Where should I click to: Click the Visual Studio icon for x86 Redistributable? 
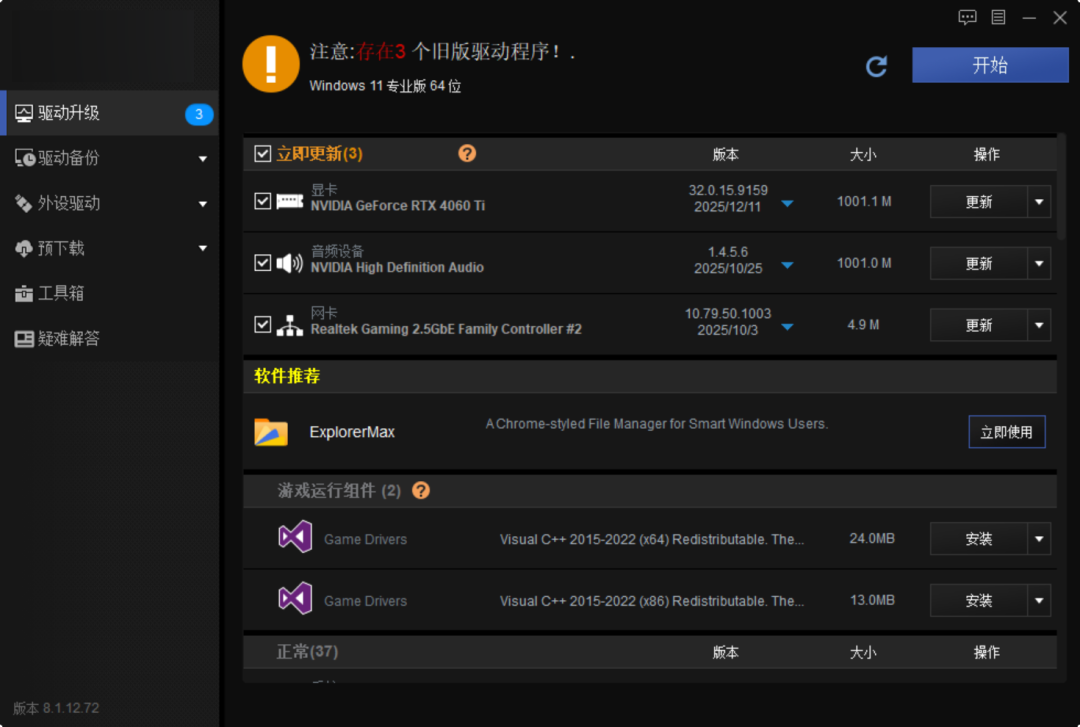click(x=295, y=599)
